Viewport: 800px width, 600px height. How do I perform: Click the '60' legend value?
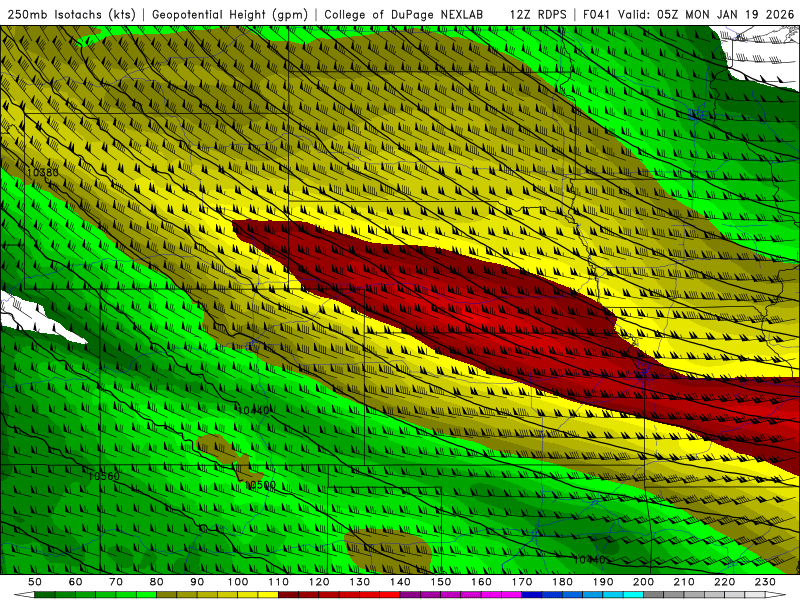75,582
